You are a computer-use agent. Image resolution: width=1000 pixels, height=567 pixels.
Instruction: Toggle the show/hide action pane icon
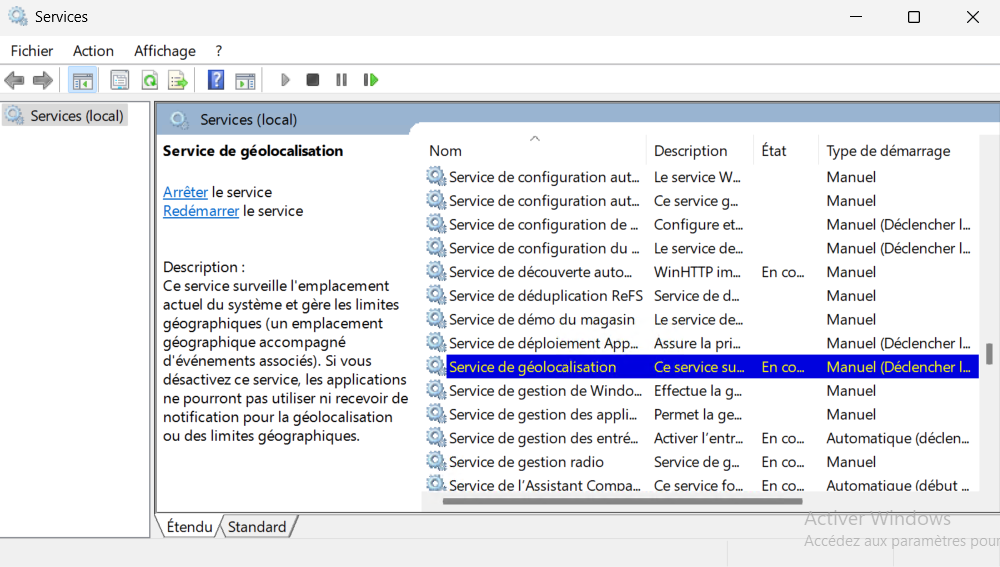(x=245, y=80)
